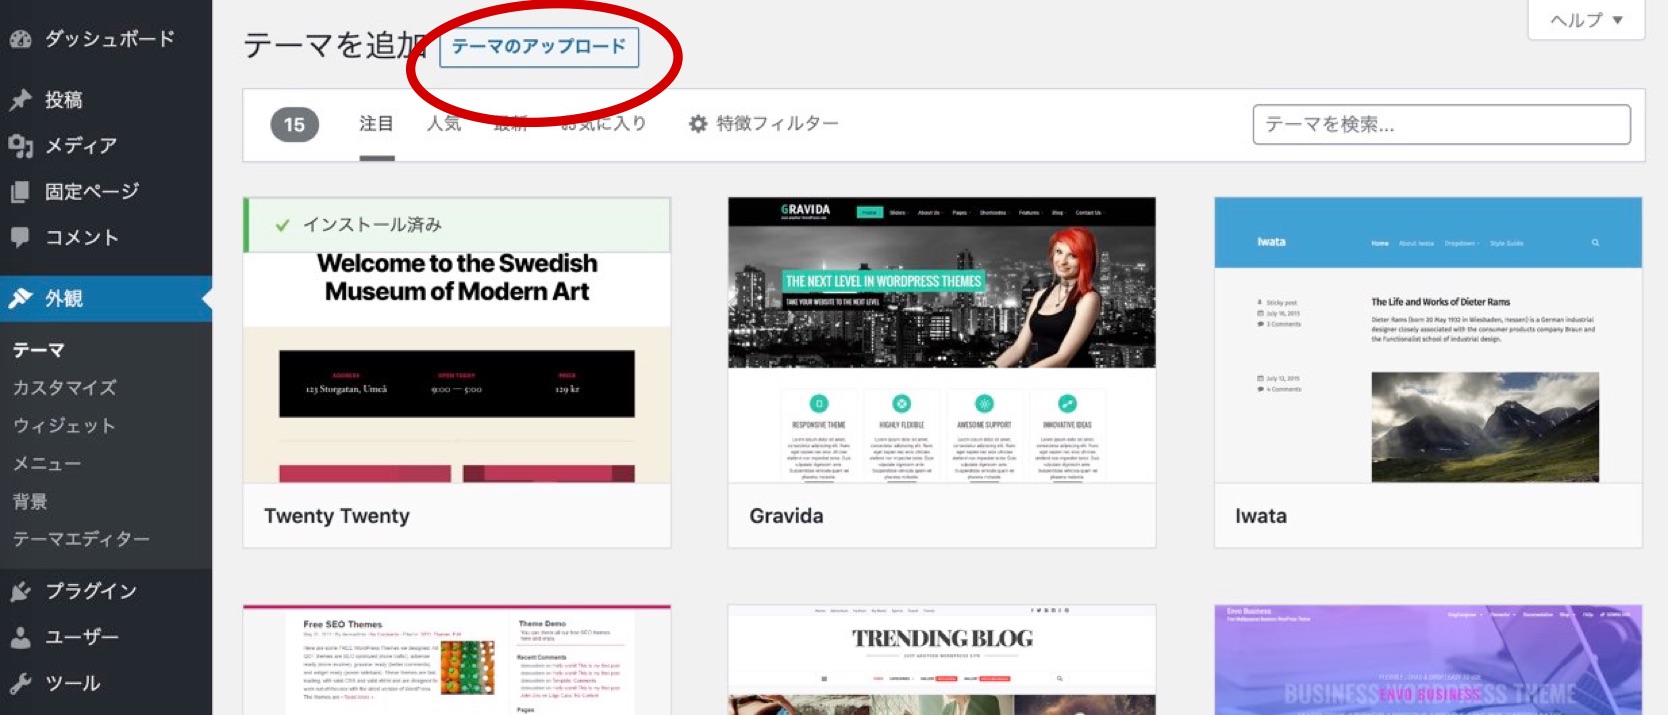Select the Iwata theme preview

[1427, 340]
